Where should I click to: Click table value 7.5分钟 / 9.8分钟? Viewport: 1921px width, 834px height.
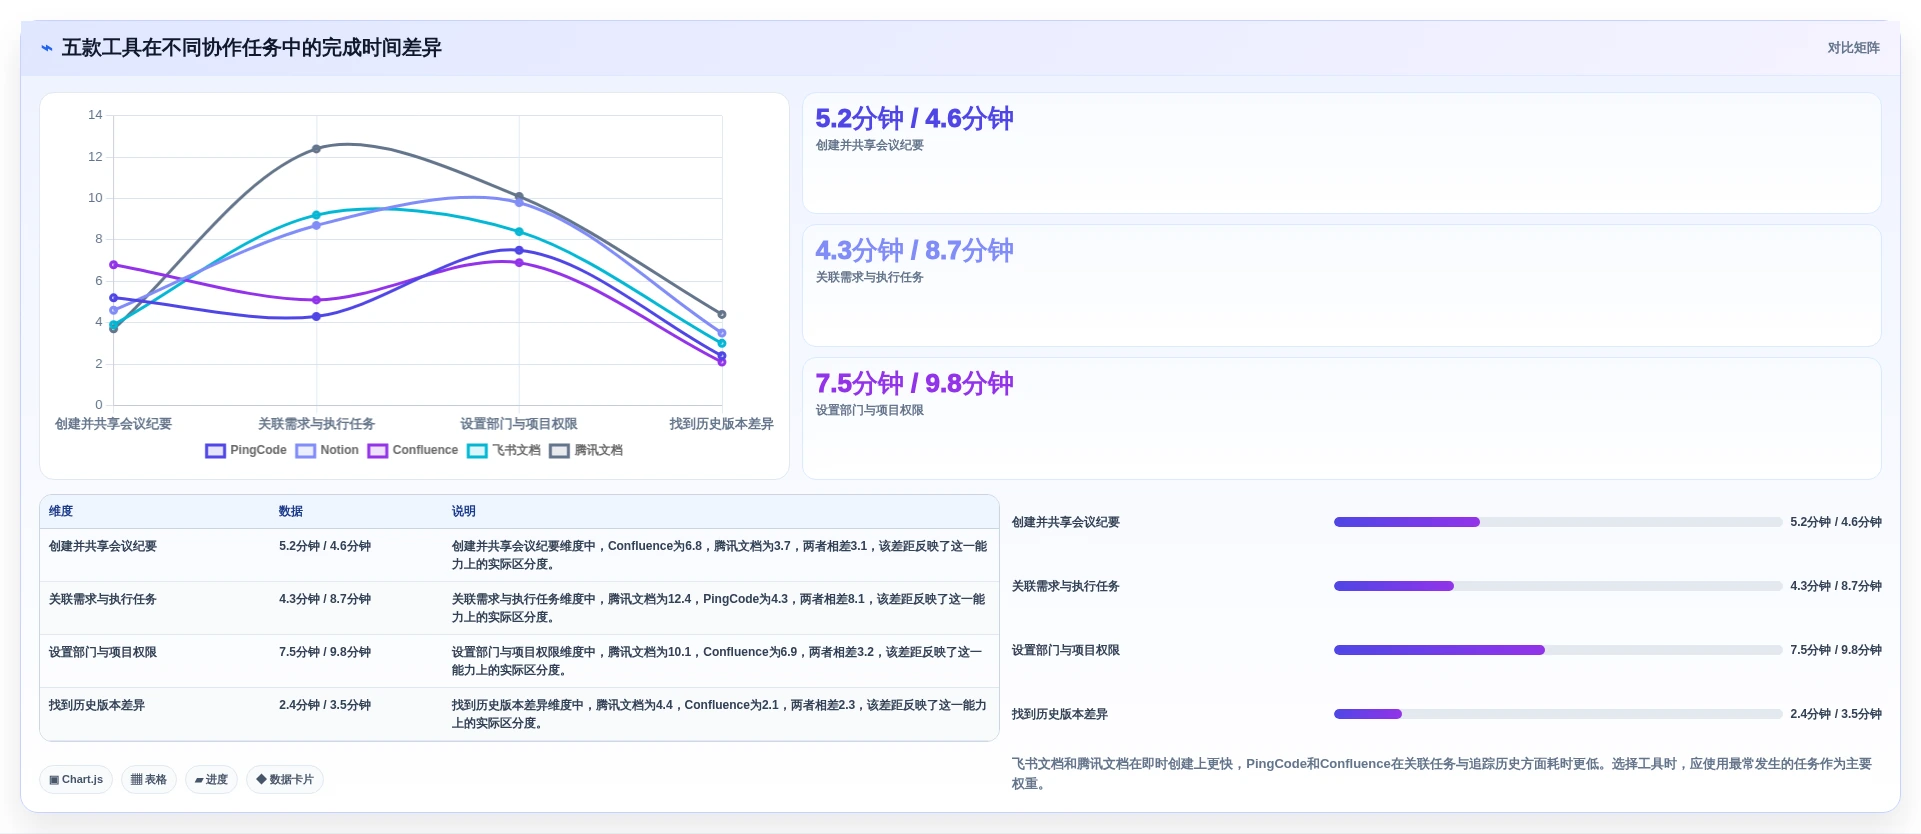pyautogui.click(x=325, y=652)
